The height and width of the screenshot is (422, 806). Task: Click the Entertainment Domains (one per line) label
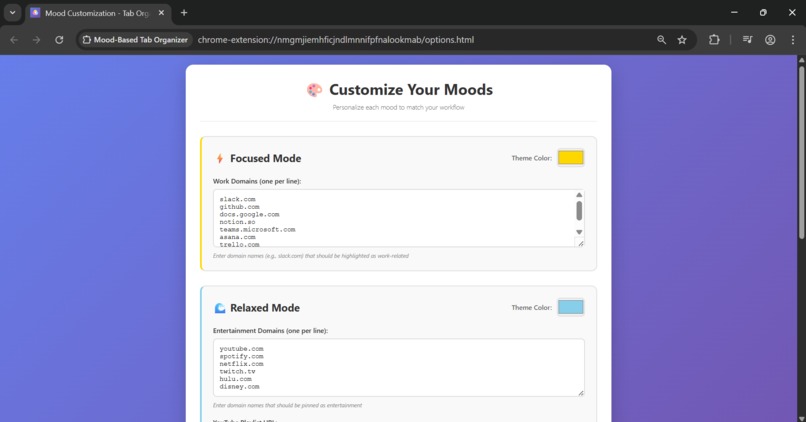pyautogui.click(x=270, y=331)
